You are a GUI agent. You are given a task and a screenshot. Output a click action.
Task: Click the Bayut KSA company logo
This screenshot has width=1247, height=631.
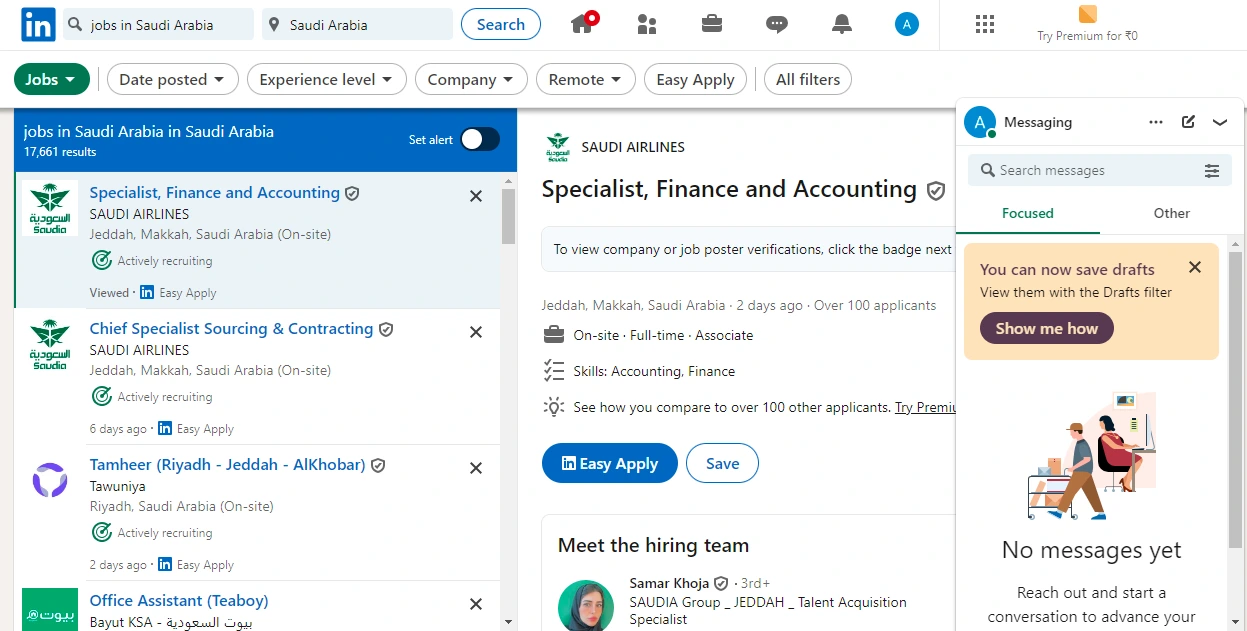point(50,609)
